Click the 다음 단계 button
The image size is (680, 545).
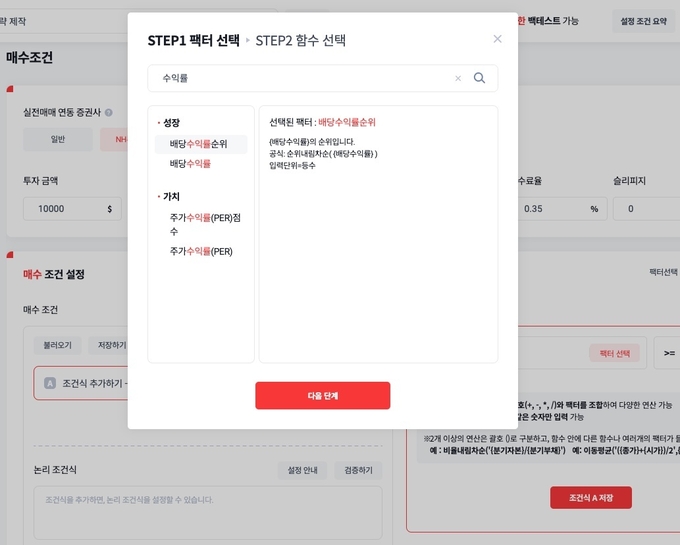pos(323,395)
